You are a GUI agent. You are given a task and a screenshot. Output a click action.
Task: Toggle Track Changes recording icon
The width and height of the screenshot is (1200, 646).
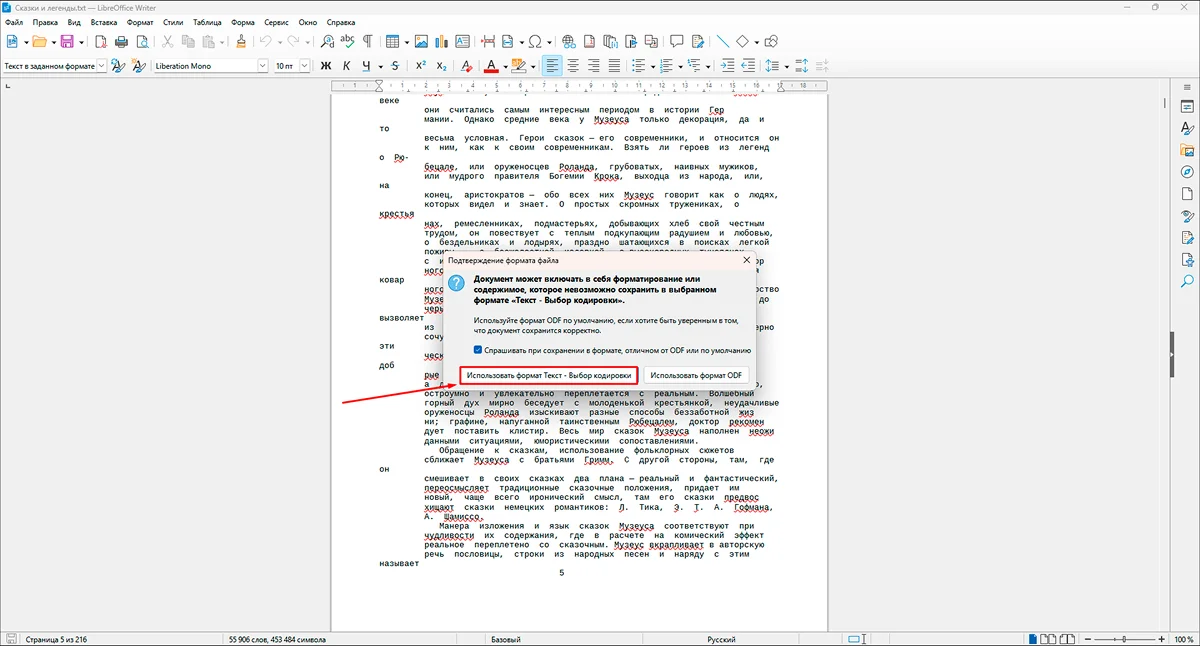(x=698, y=41)
